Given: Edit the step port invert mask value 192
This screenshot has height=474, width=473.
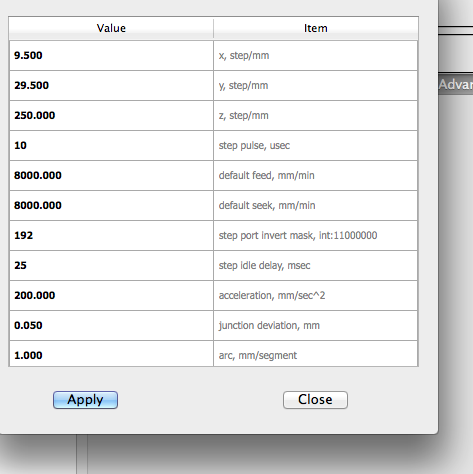Looking at the screenshot, I should tap(111, 236).
